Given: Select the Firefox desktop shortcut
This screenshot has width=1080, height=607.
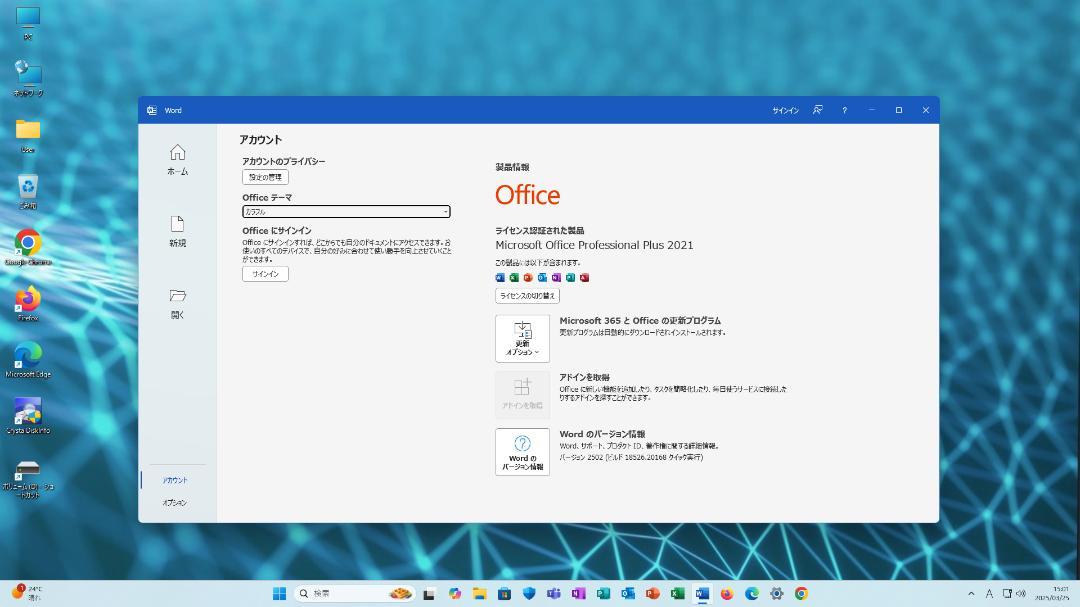Looking at the screenshot, I should tap(28, 304).
